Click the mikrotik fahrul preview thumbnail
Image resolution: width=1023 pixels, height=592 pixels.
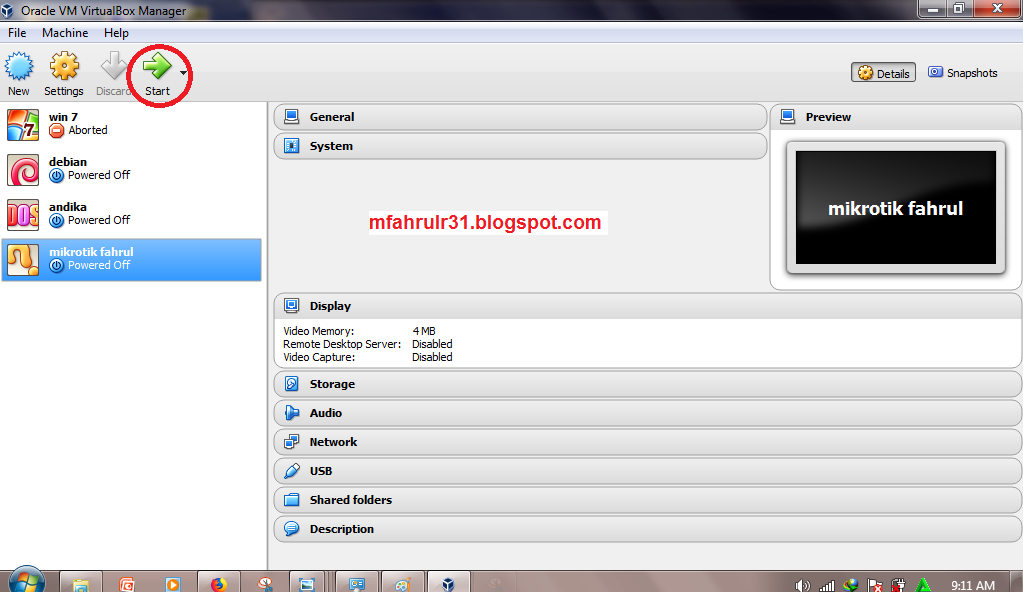point(896,208)
